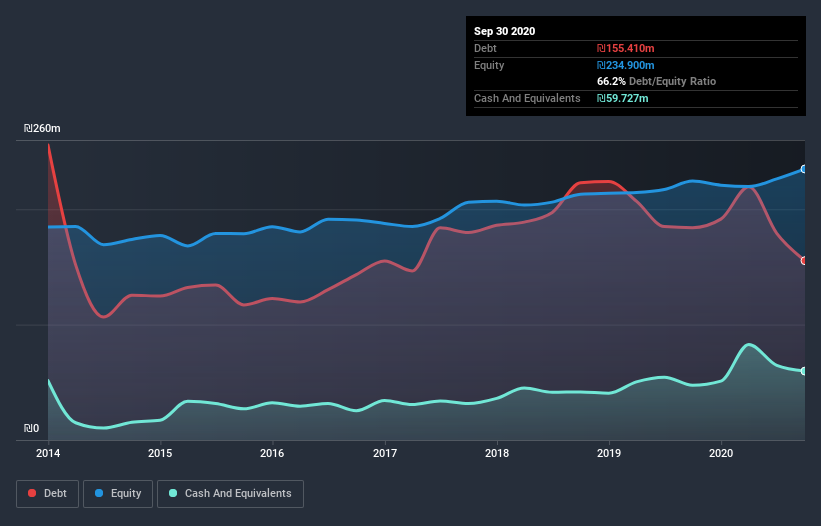This screenshot has width=821, height=526.
Task: Click the ₪155.410m debt value
Action: [626, 49]
